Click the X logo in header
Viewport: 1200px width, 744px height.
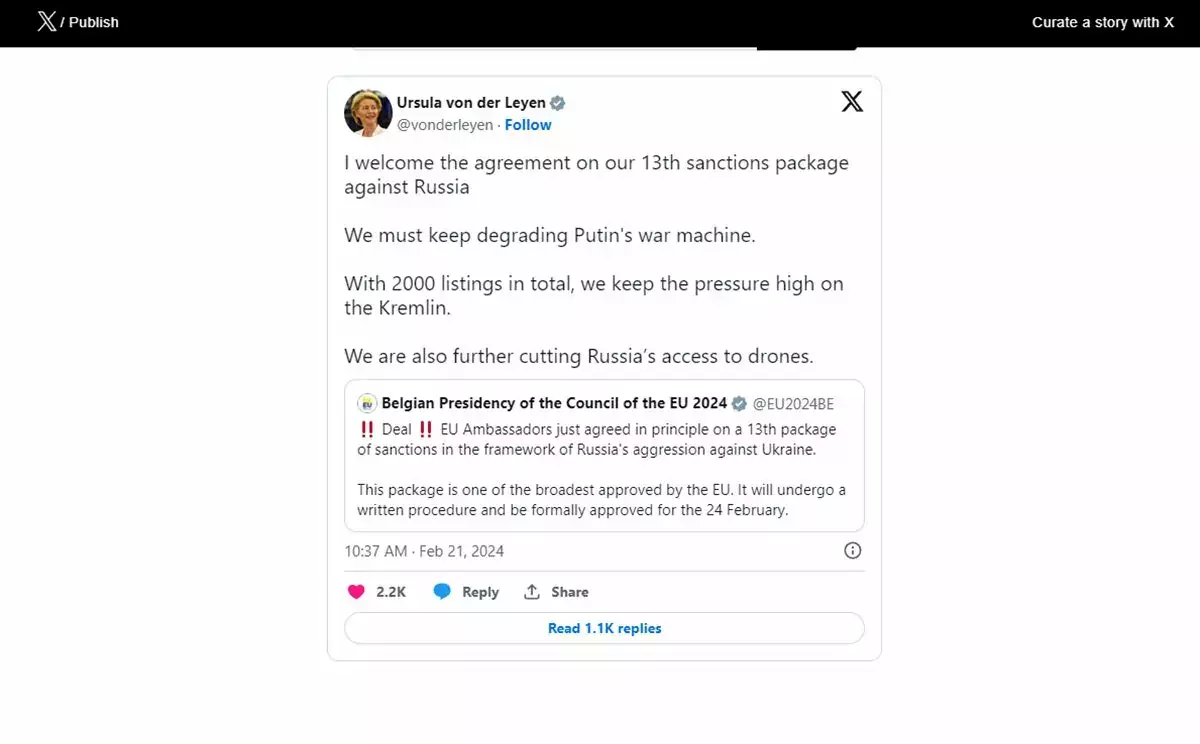click(46, 22)
